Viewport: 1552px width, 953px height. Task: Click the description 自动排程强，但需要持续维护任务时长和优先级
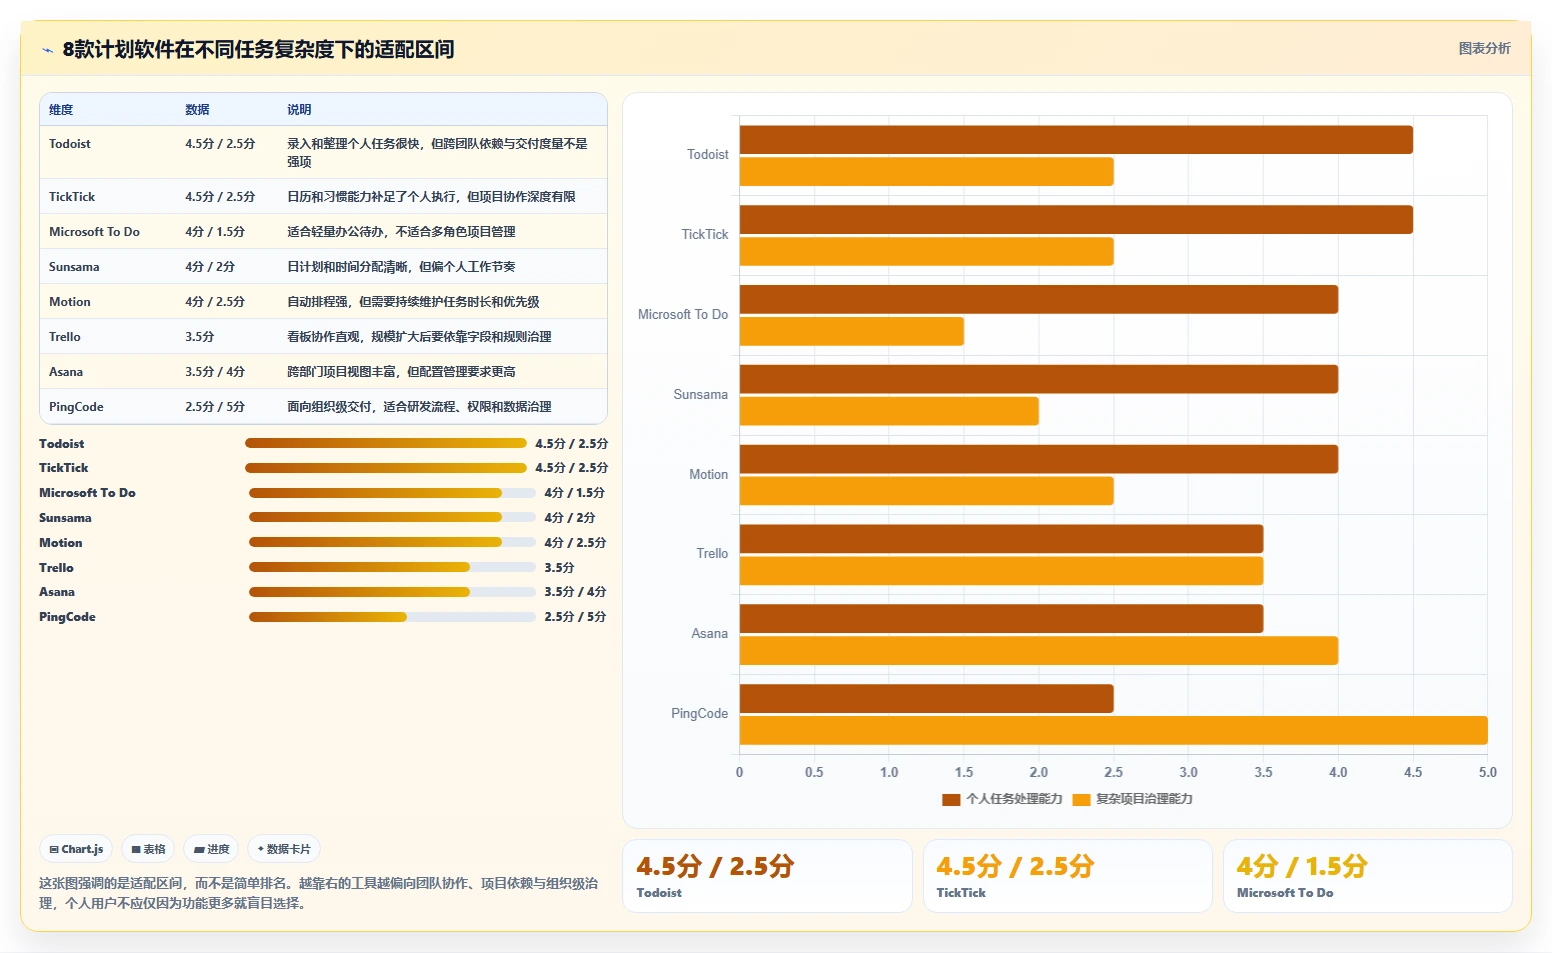point(413,302)
